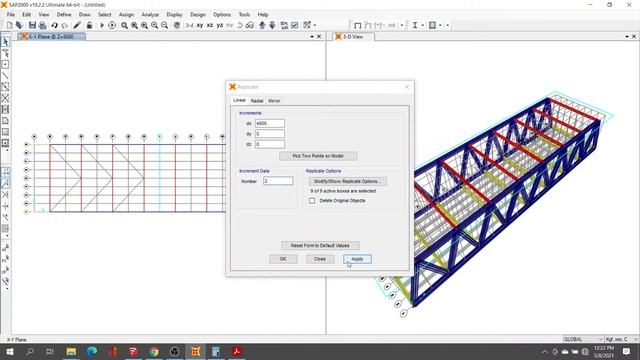Click the dx increment input field
Viewport: 640px width, 360px height.
tap(270, 123)
